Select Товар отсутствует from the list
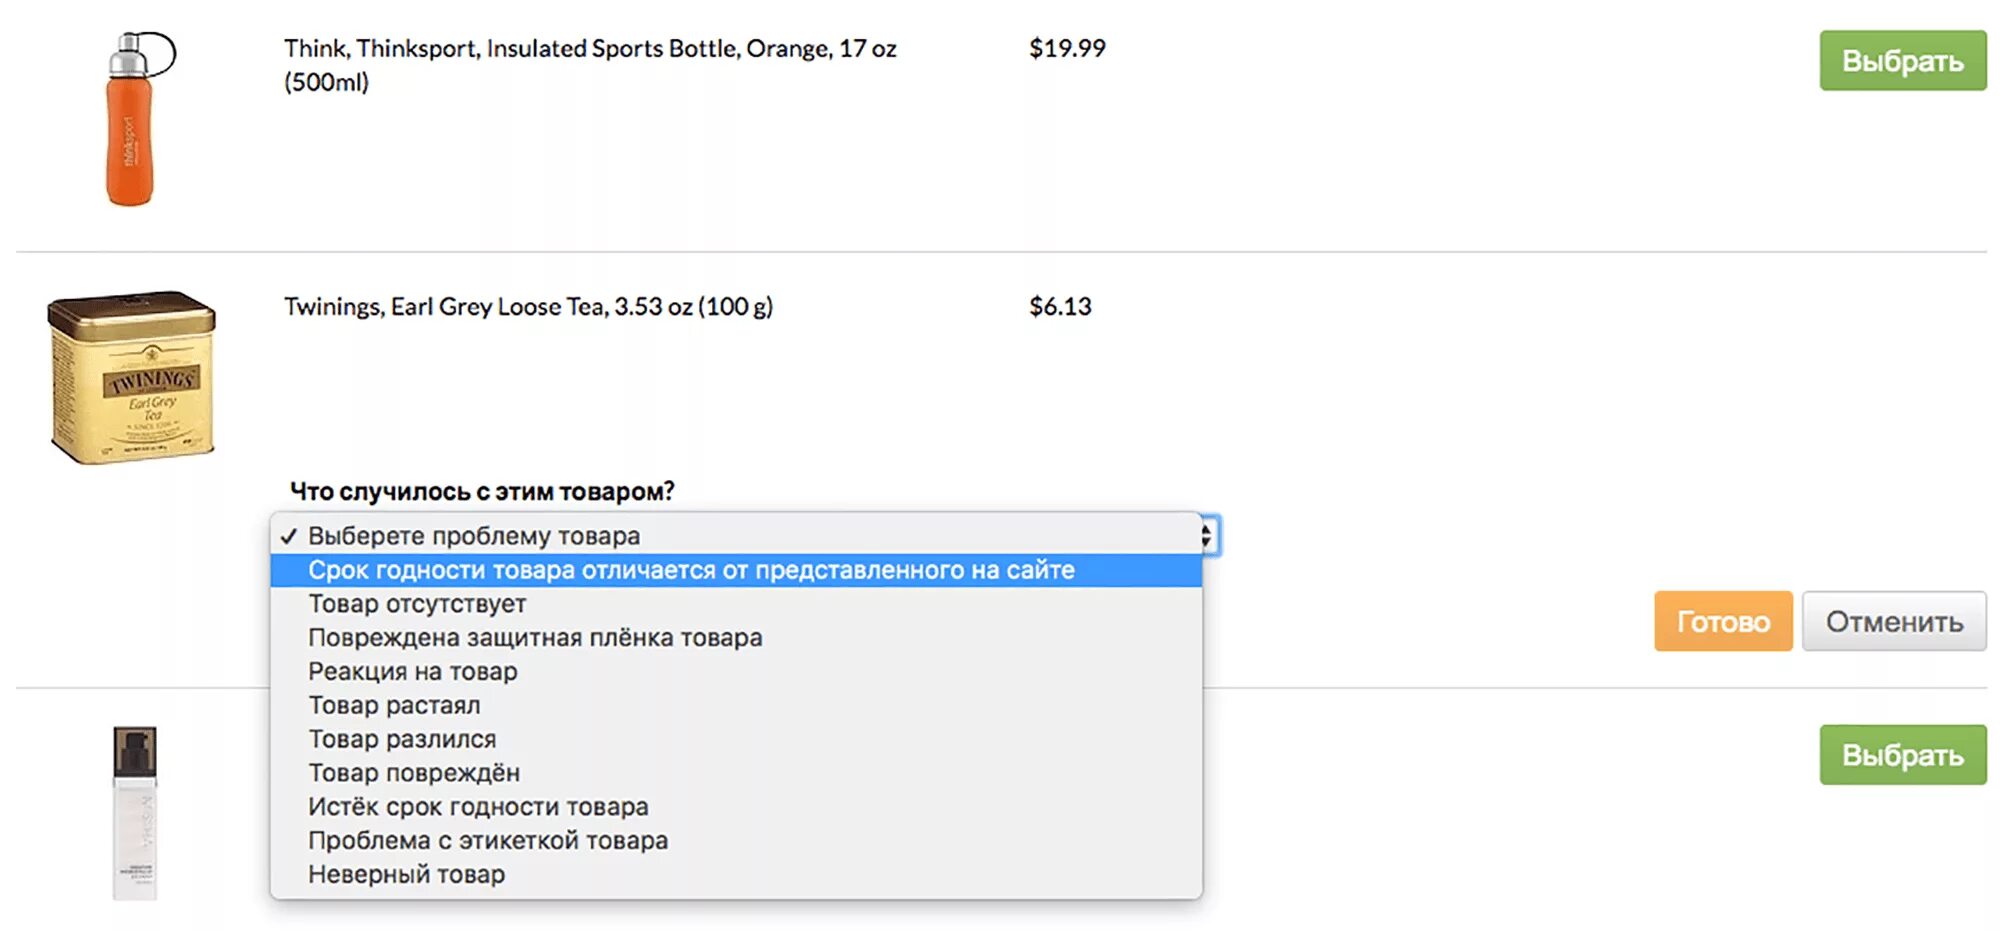Image resolution: width=2000 pixels, height=931 pixels. point(417,604)
